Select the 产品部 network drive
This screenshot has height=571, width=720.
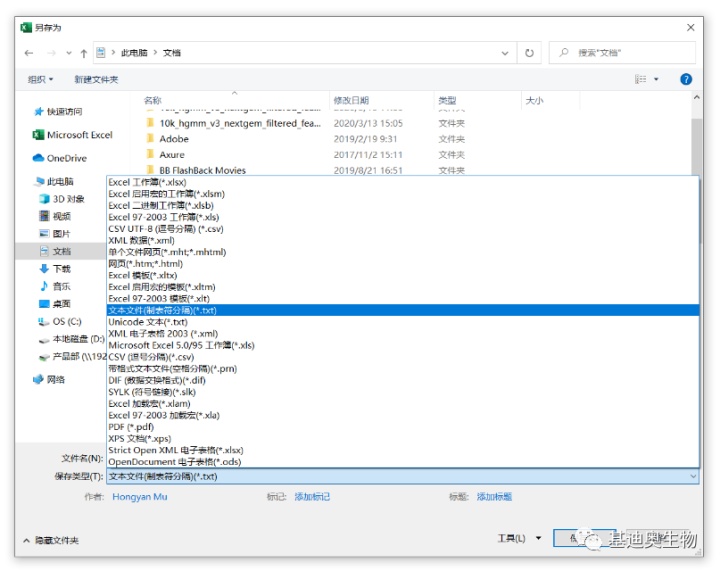point(72,357)
